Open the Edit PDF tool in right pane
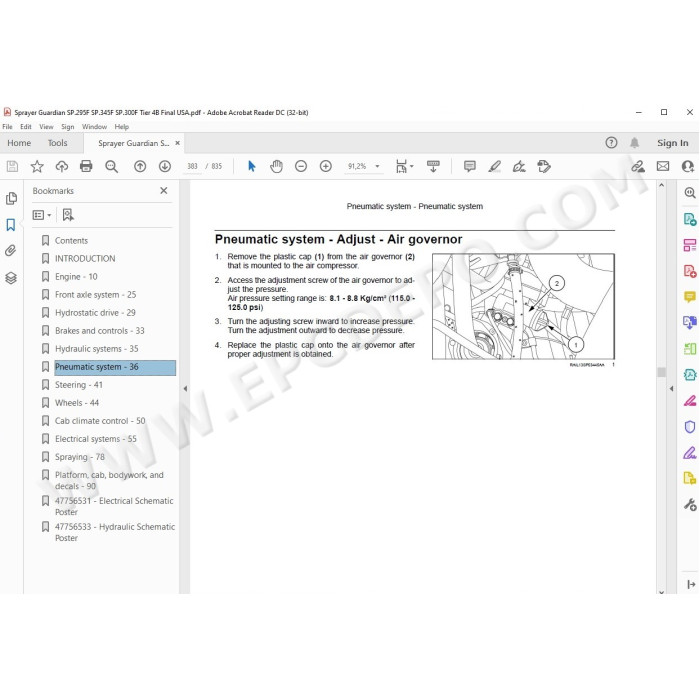The height and width of the screenshot is (700, 700). tap(690, 245)
